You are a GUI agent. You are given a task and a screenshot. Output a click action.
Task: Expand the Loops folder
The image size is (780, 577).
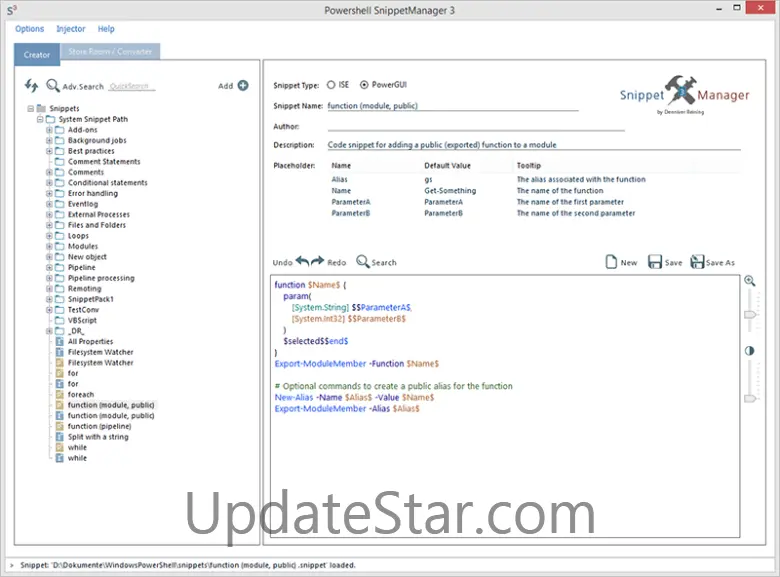49,236
